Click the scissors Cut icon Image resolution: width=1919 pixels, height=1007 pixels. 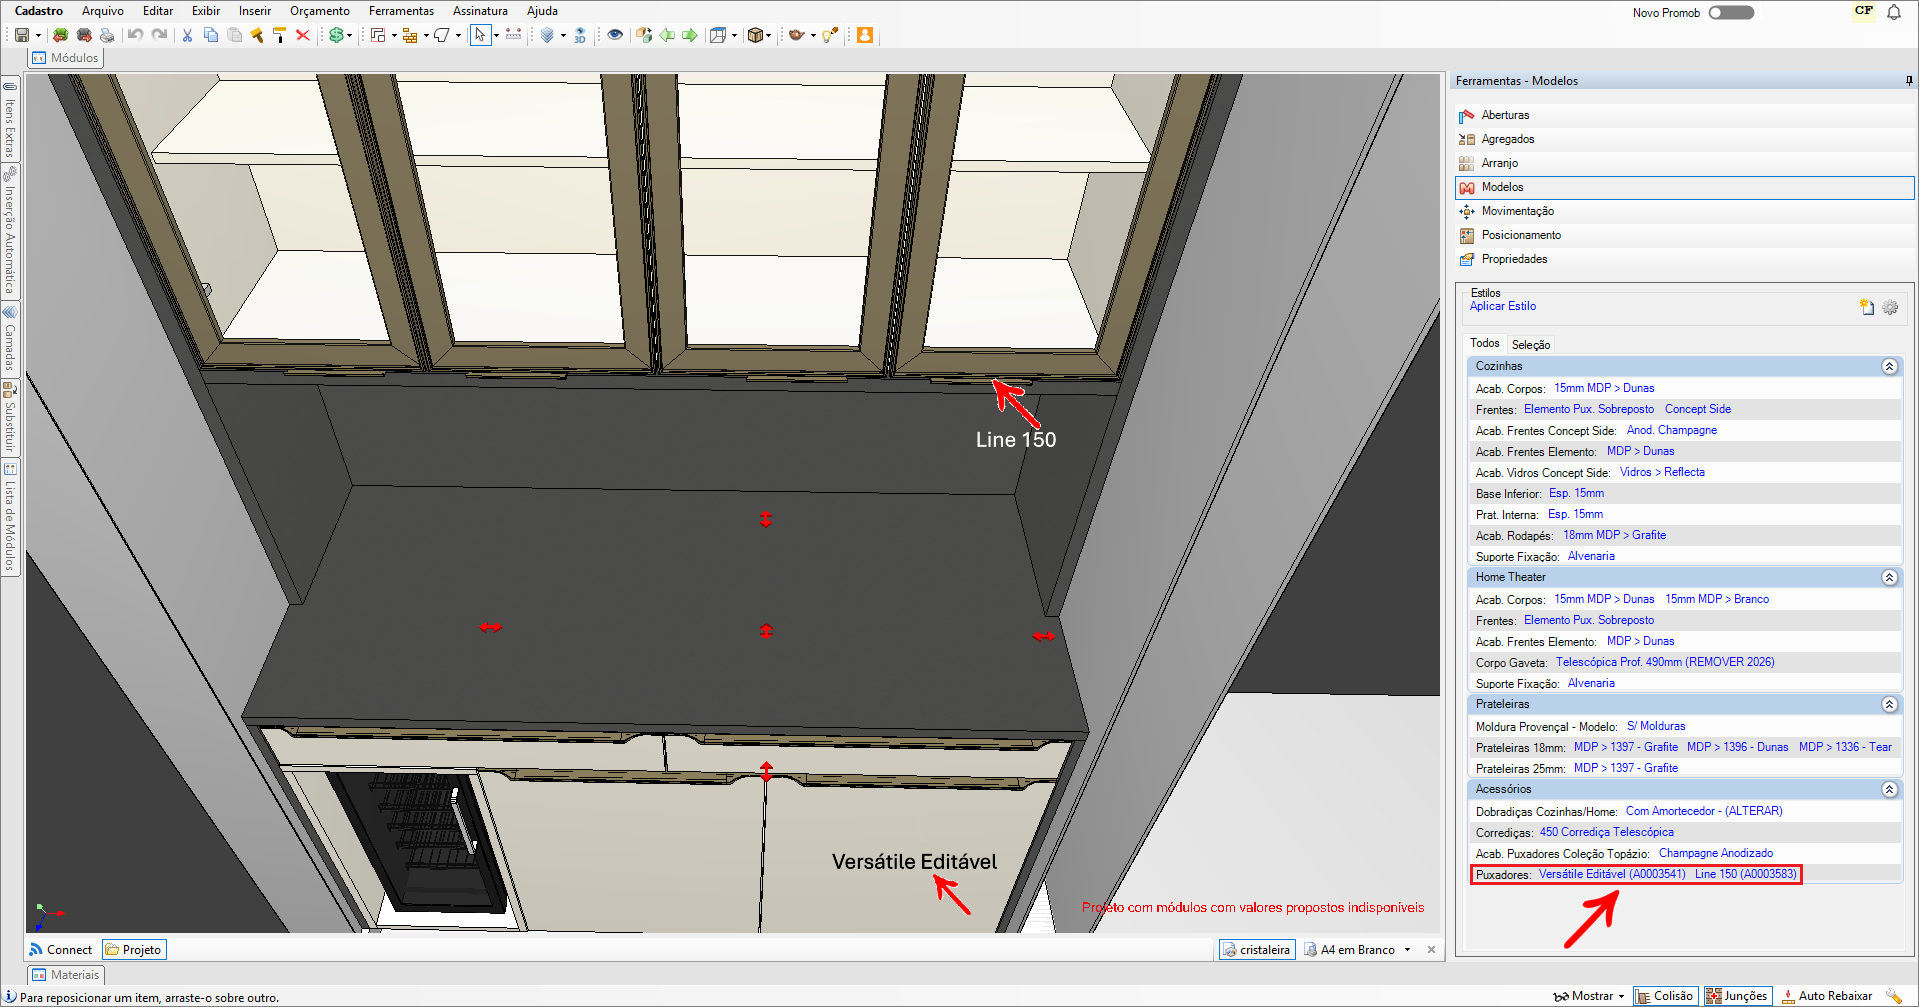click(187, 35)
